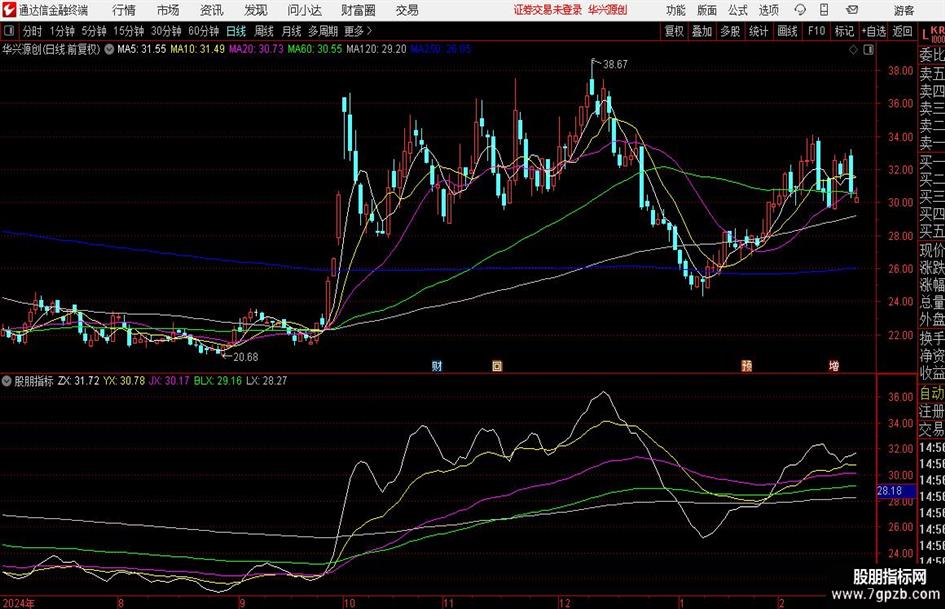Open the mail envelope icon

(x=852, y=10)
